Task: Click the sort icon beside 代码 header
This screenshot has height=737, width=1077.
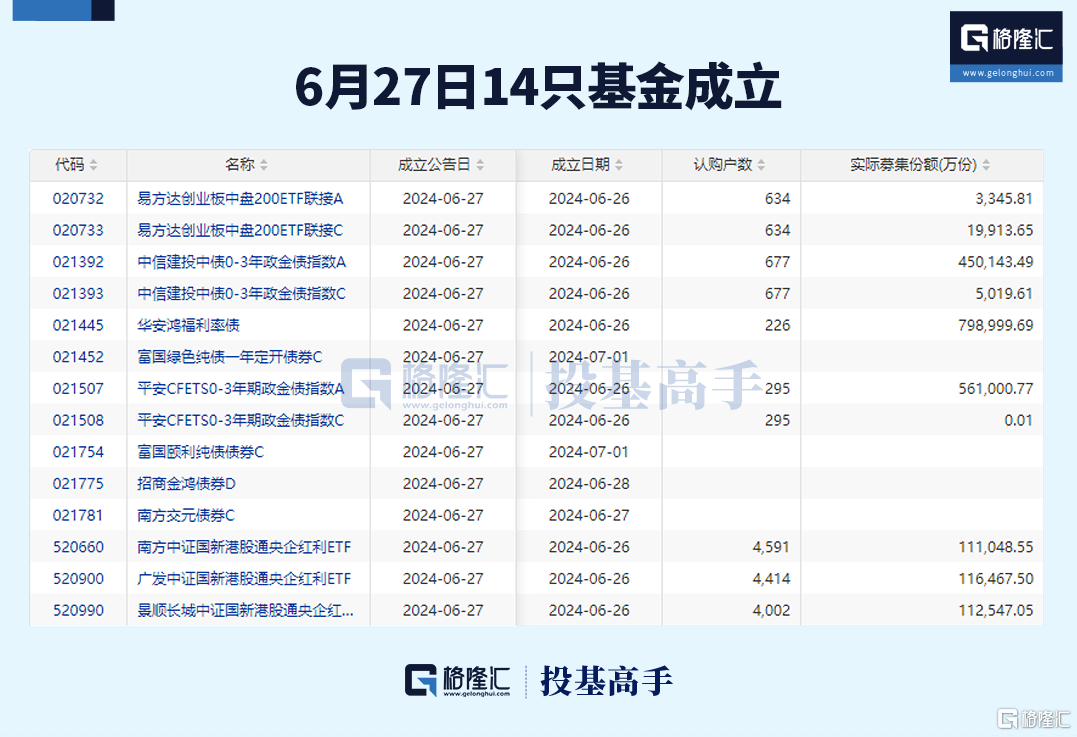Action: (93, 165)
